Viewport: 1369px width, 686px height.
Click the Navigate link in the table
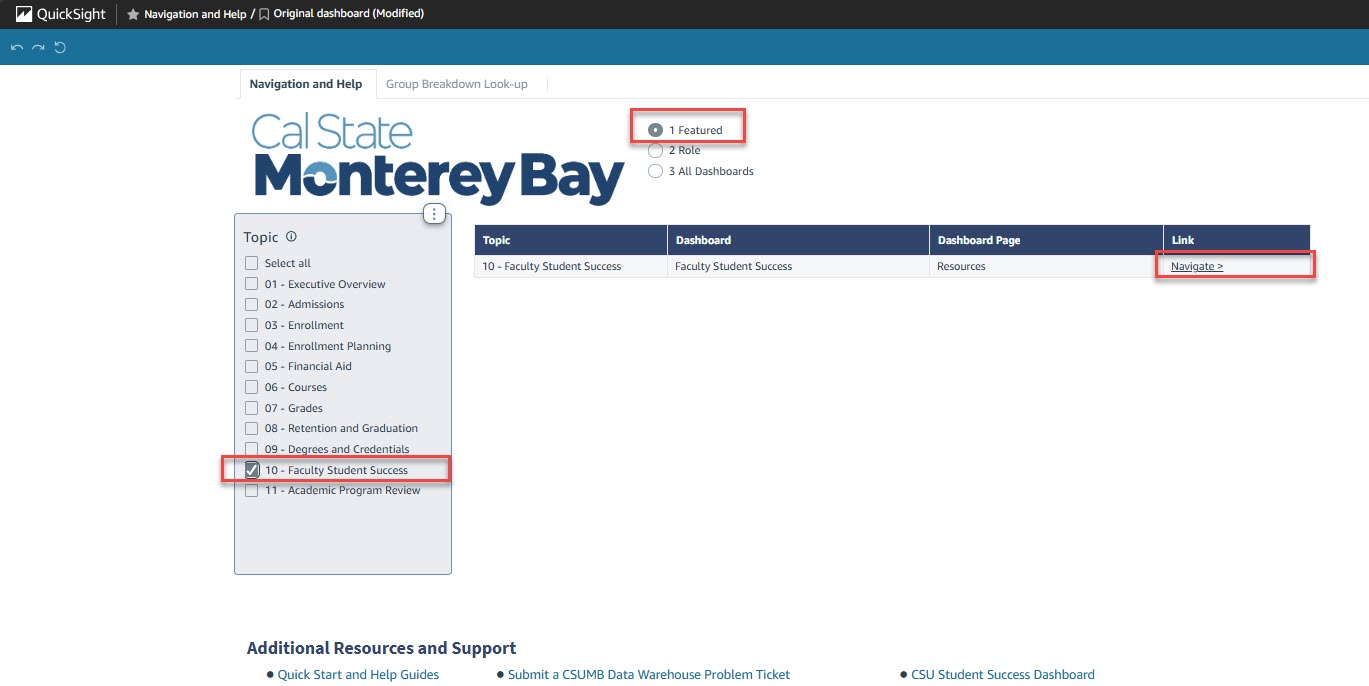click(x=1195, y=266)
